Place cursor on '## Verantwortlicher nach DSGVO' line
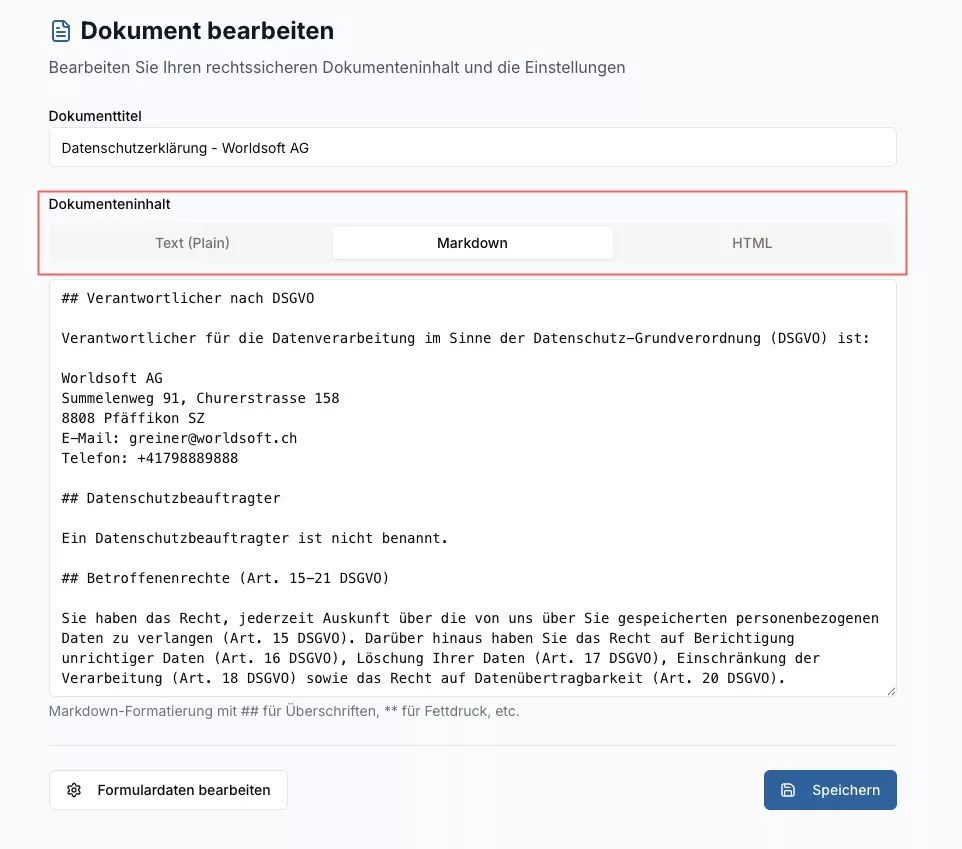This screenshot has height=849, width=962. [x=189, y=298]
